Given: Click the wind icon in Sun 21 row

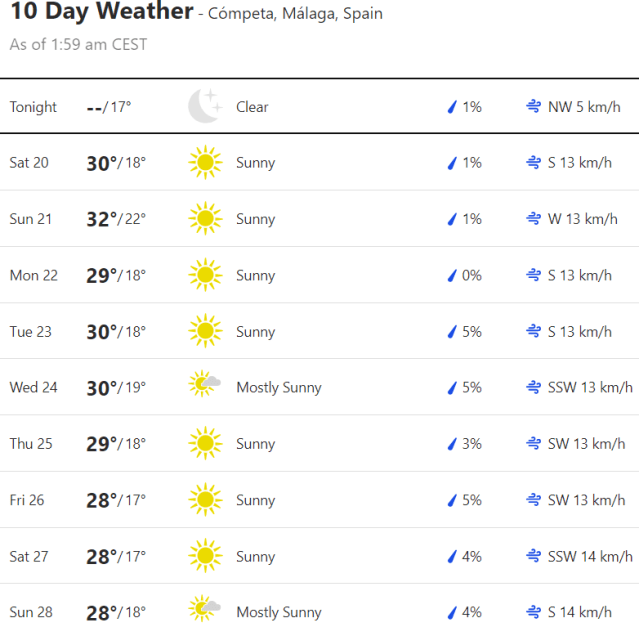Looking at the screenshot, I should pos(534,219).
